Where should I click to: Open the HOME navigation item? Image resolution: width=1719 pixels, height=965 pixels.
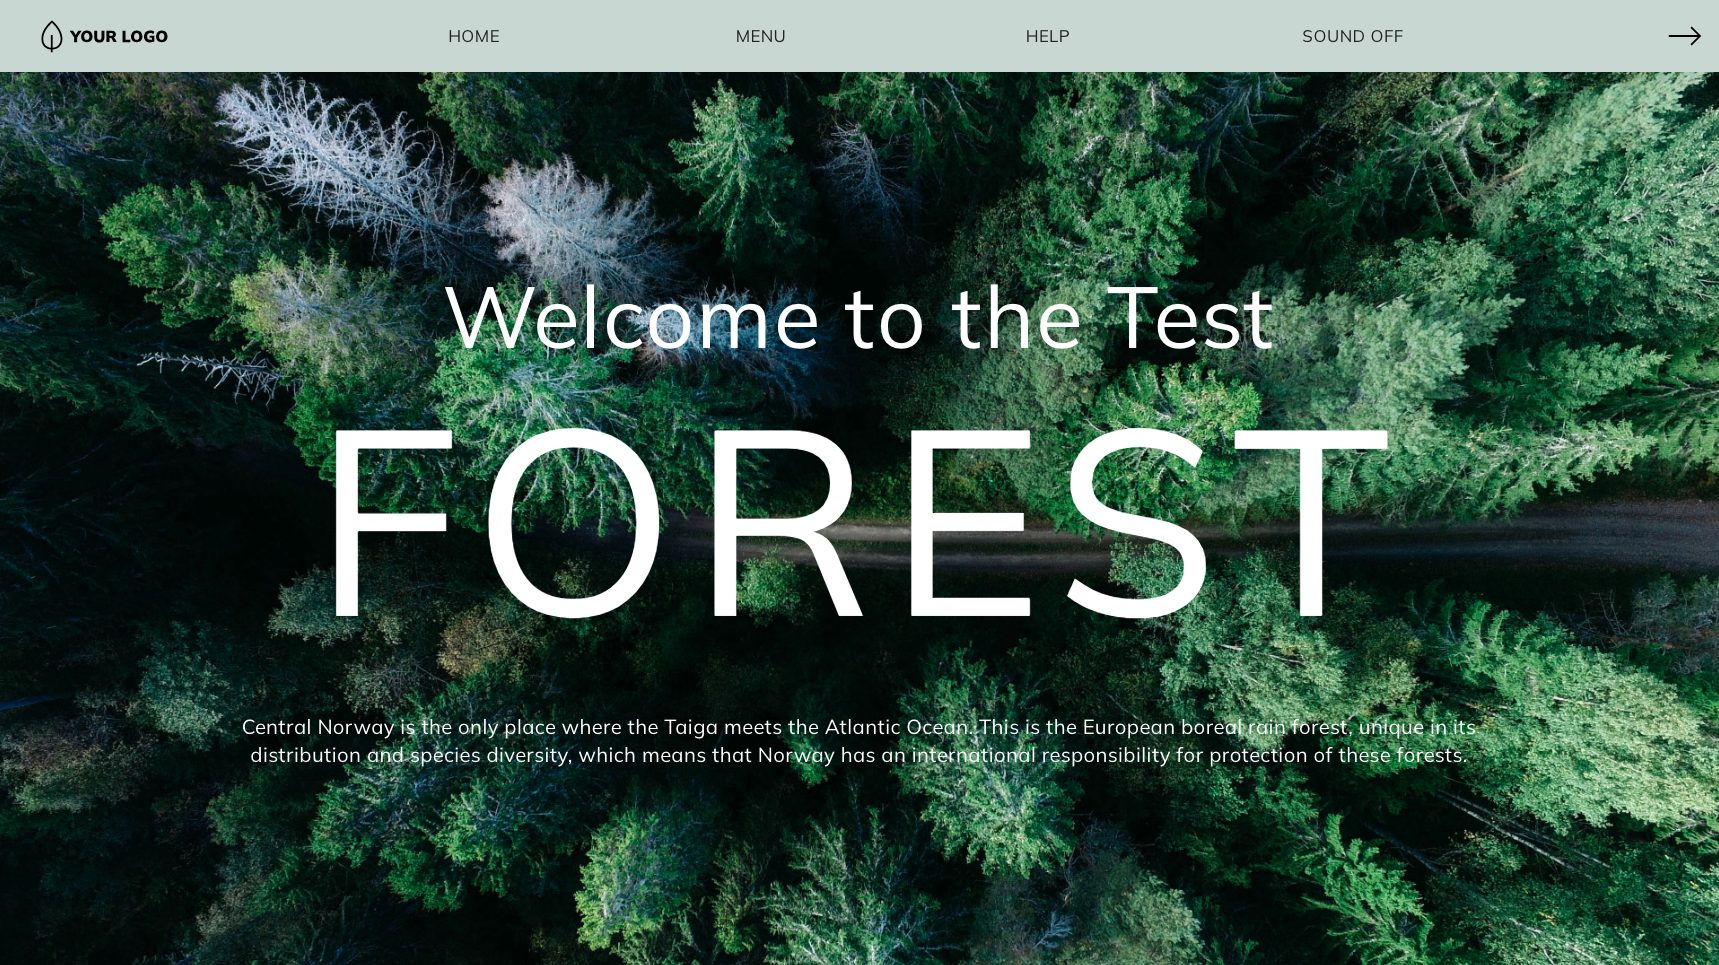474,36
